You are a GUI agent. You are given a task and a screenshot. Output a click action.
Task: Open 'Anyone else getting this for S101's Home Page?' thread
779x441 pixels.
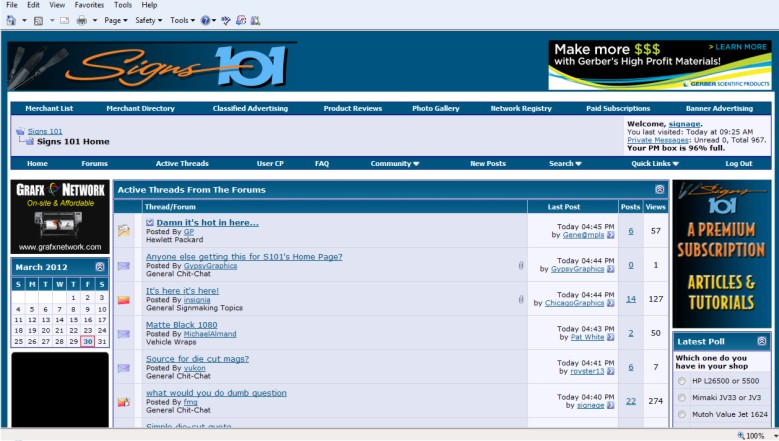(x=244, y=257)
